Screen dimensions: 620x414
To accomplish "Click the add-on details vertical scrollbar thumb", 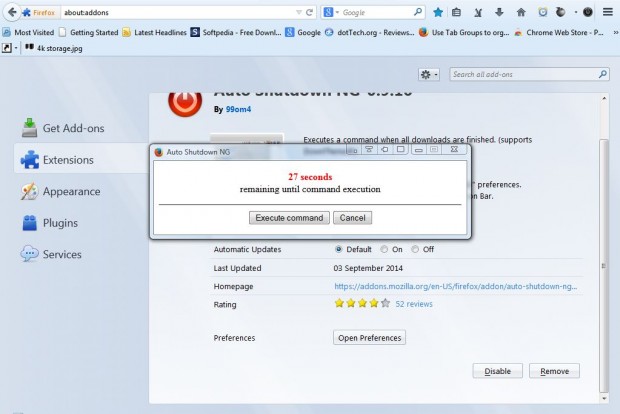I will 604,265.
